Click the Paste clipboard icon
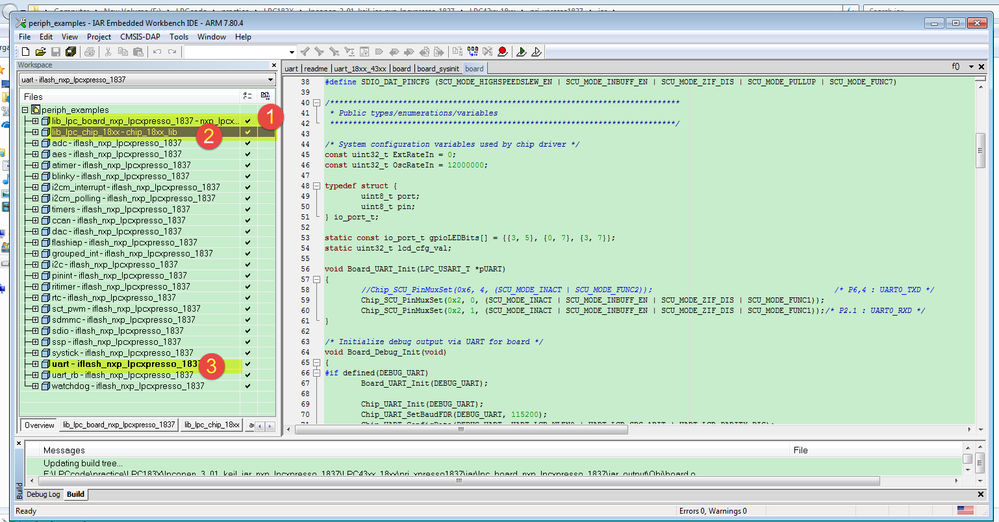Screen dimensions: 999x522 coord(138,52)
